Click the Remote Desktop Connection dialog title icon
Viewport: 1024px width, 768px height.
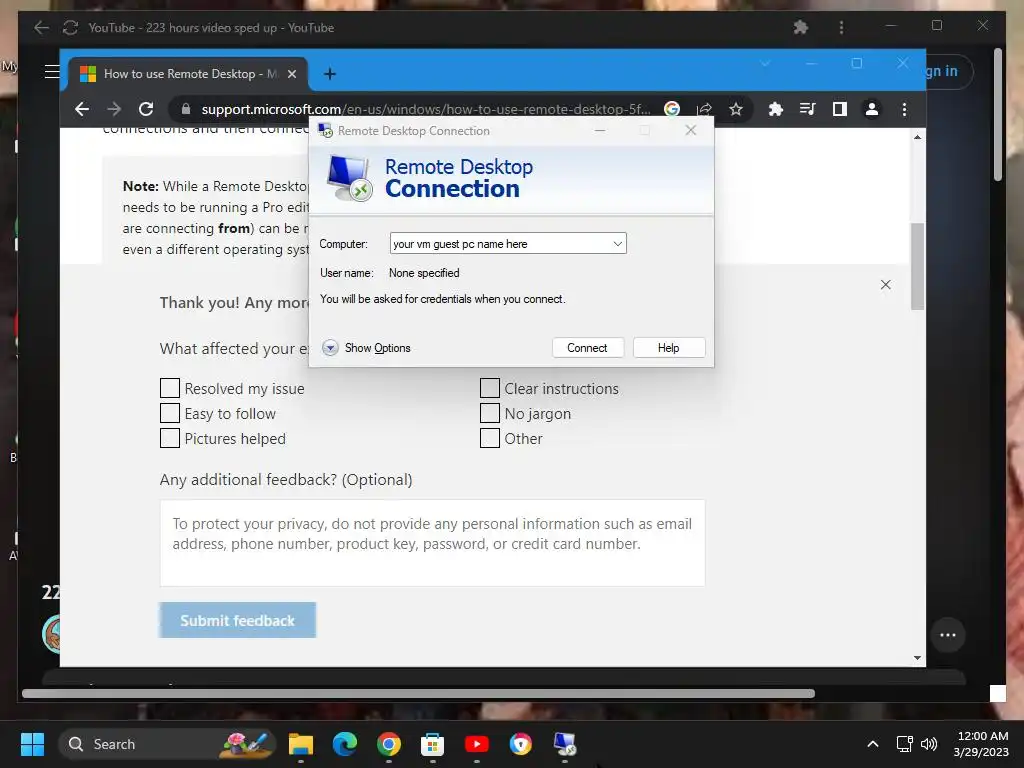pos(325,130)
